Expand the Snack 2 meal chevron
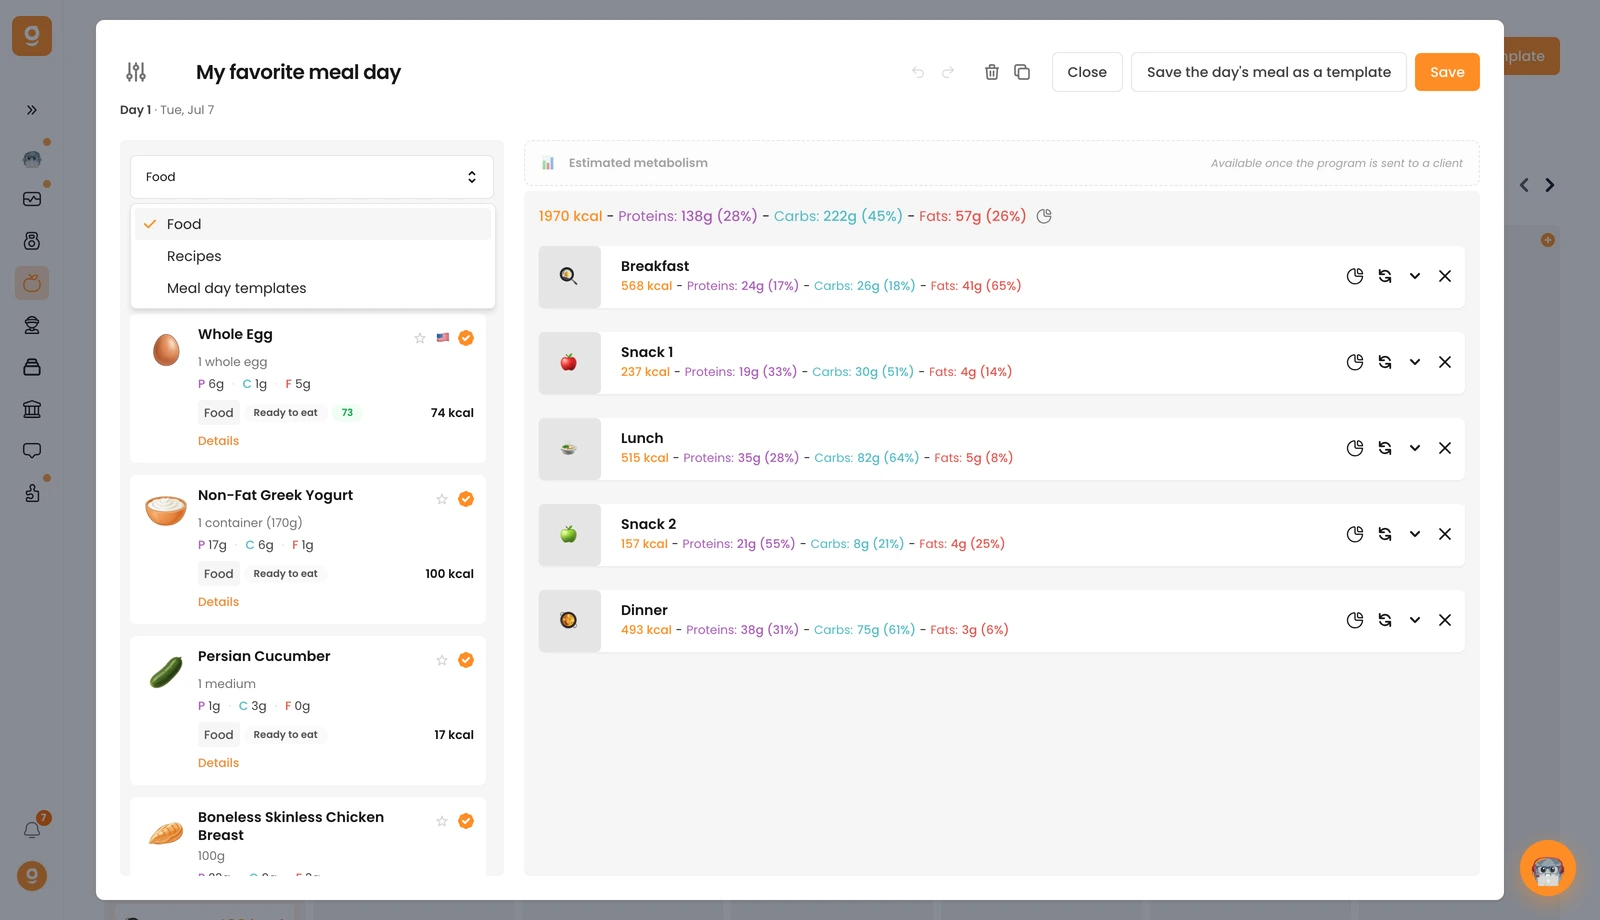1600x920 pixels. point(1415,534)
